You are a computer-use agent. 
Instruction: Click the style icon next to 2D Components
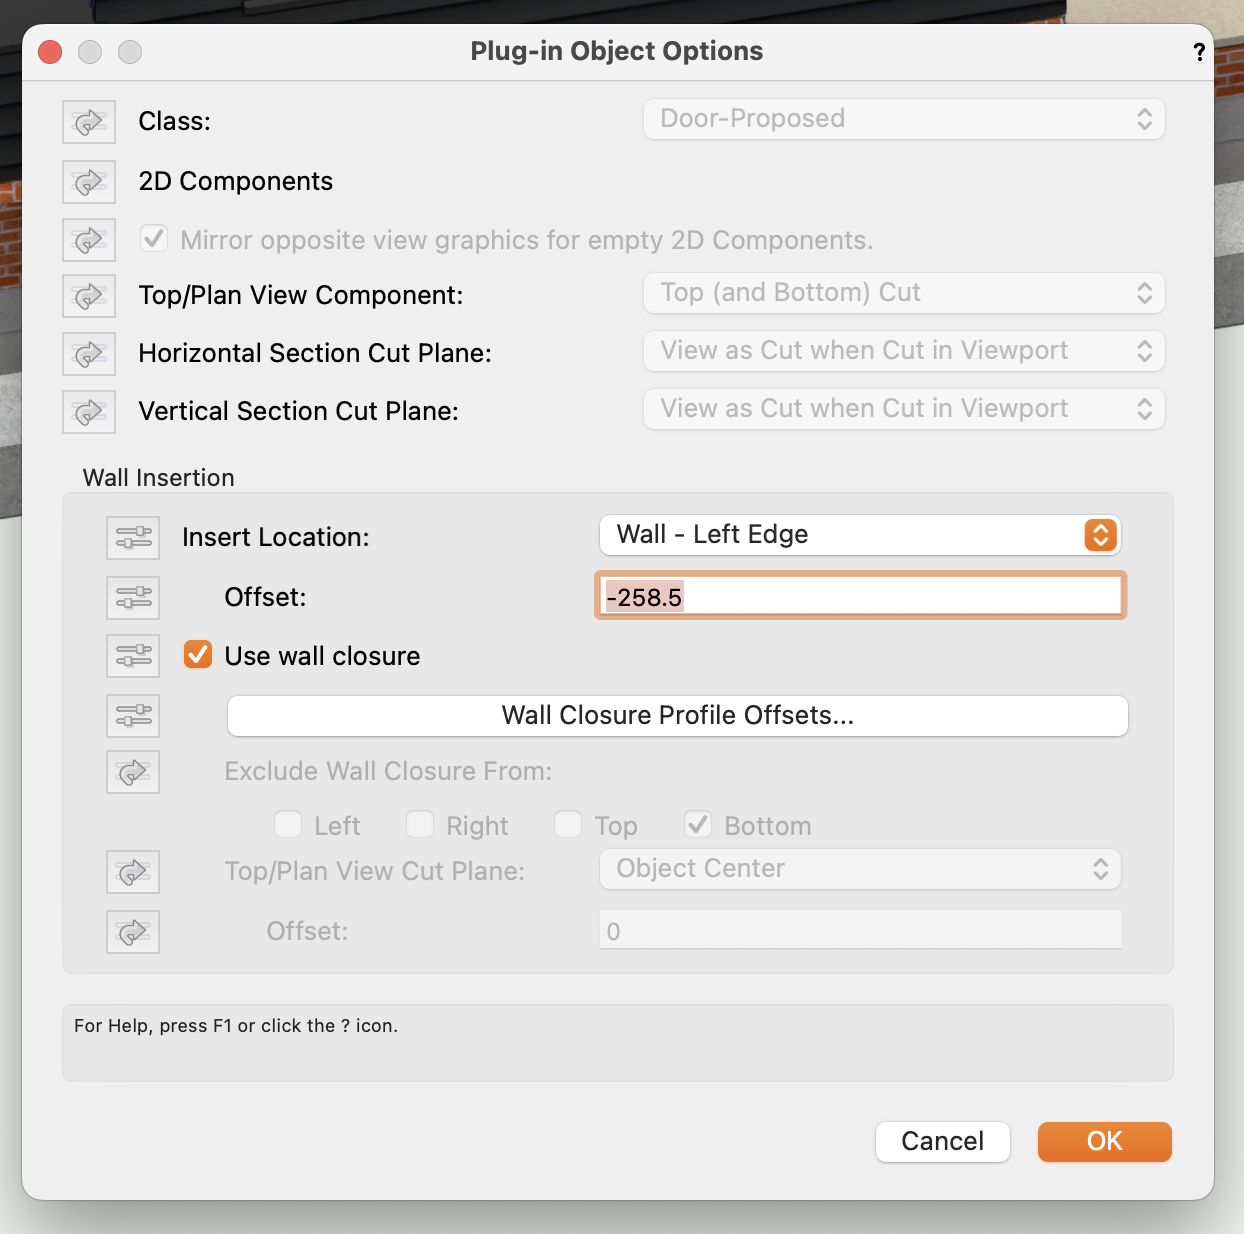[89, 182]
